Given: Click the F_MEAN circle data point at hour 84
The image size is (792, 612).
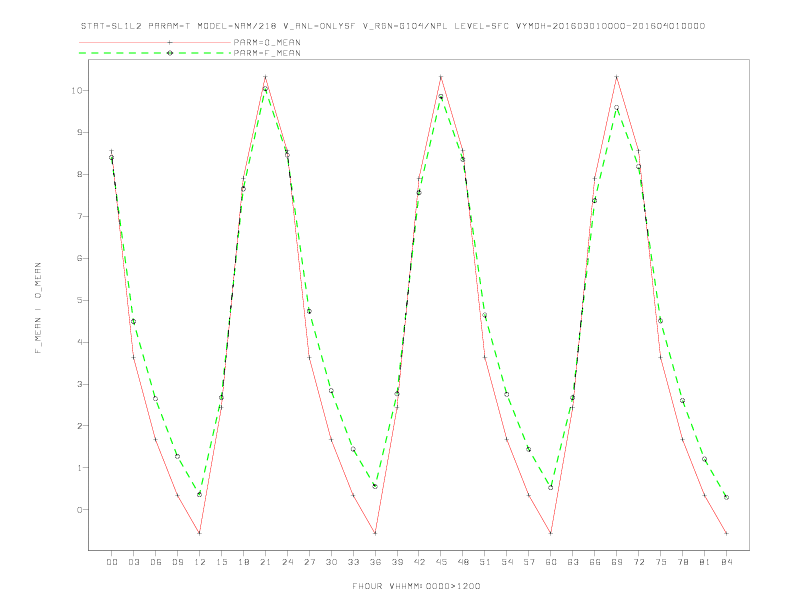Looking at the screenshot, I should (x=726, y=497).
